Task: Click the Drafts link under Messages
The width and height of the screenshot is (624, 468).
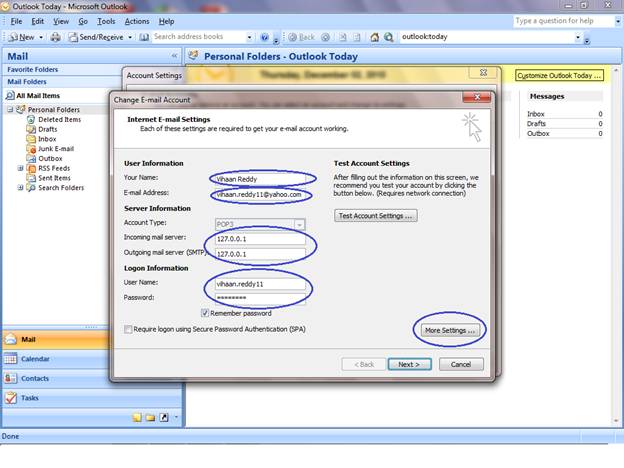Action: pyautogui.click(x=536, y=124)
